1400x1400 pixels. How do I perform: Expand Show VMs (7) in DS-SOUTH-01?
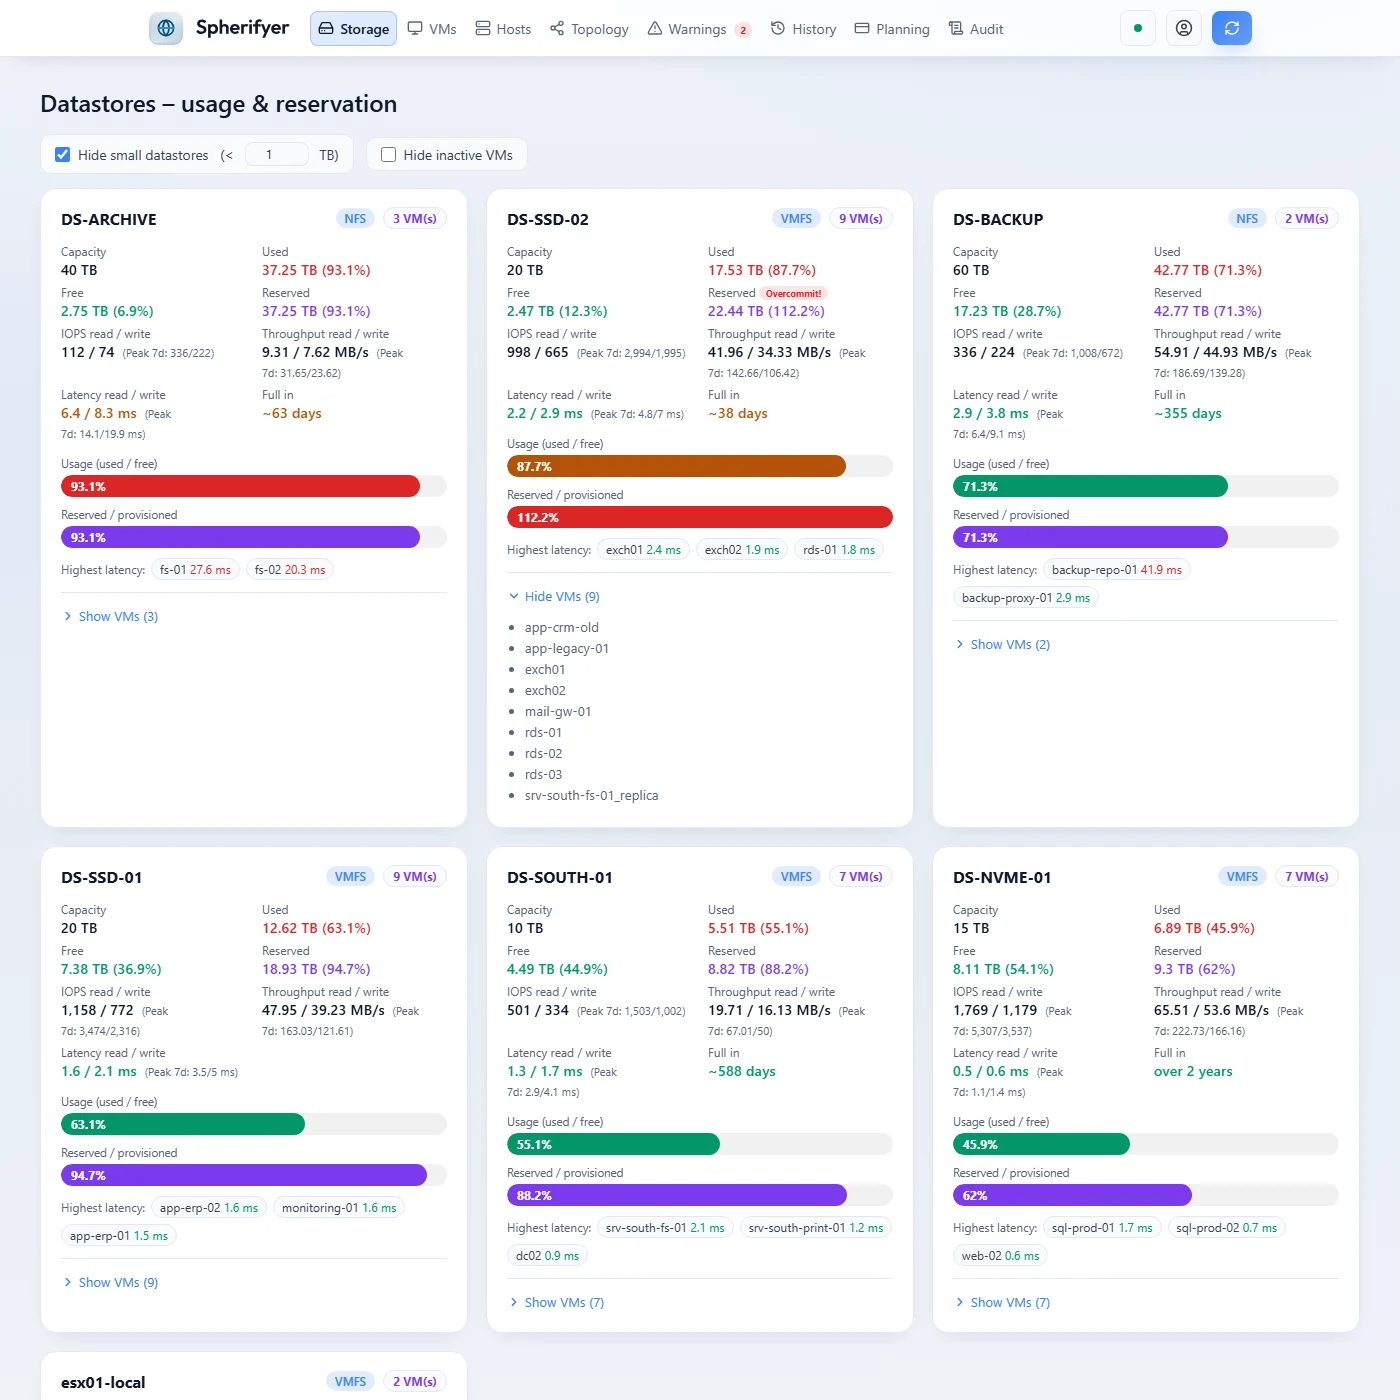(557, 1303)
